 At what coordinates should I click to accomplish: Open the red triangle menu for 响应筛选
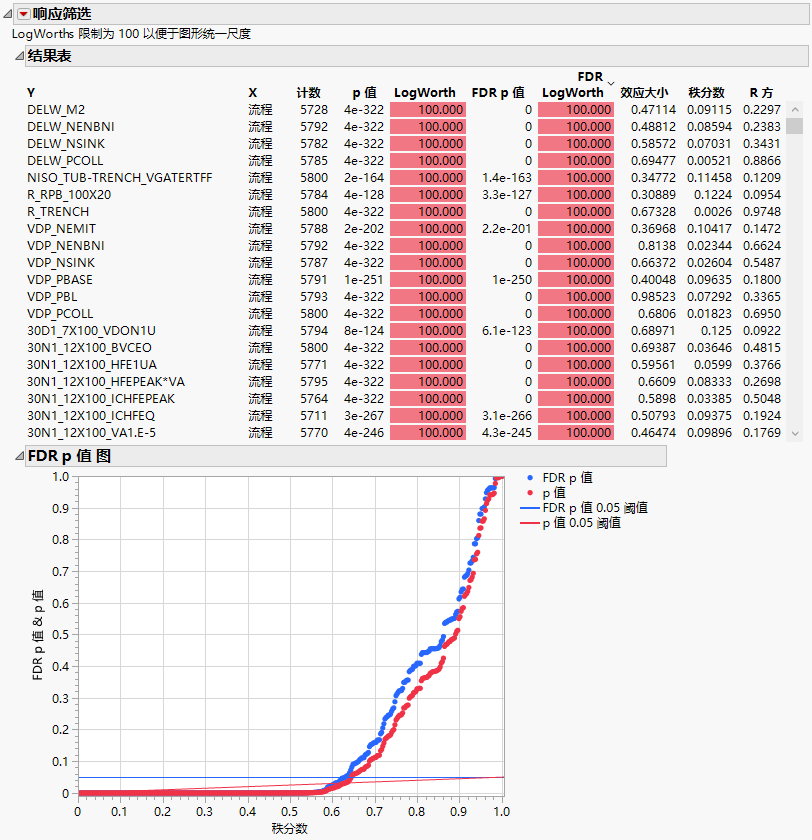coord(24,14)
